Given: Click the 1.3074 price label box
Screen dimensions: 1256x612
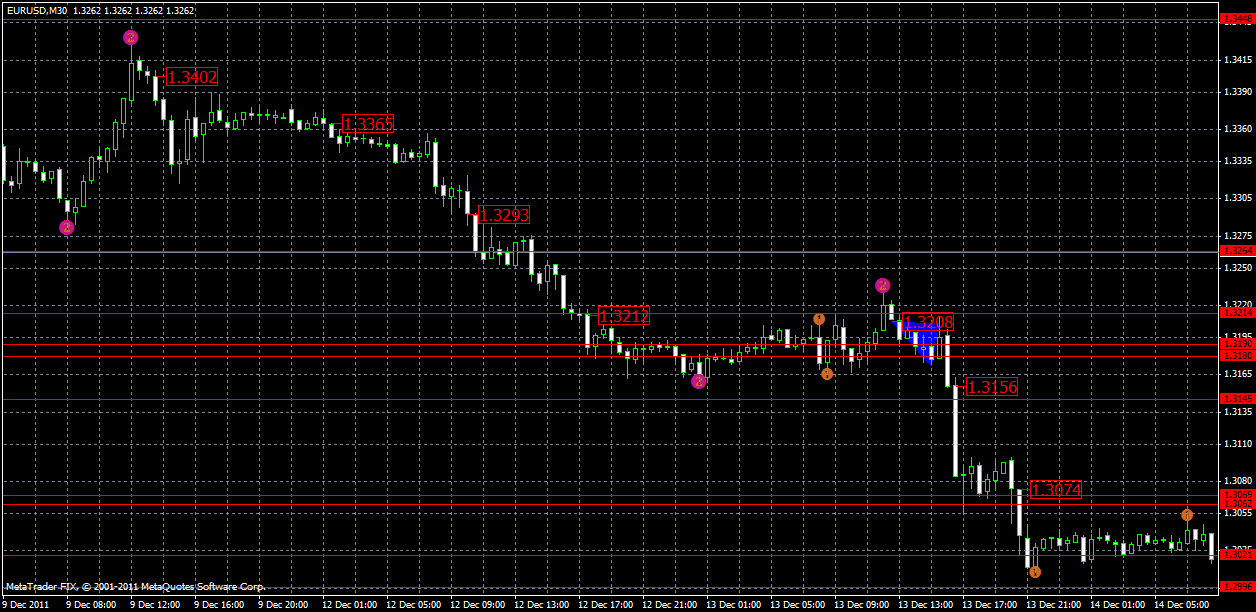Looking at the screenshot, I should pyautogui.click(x=1058, y=490).
